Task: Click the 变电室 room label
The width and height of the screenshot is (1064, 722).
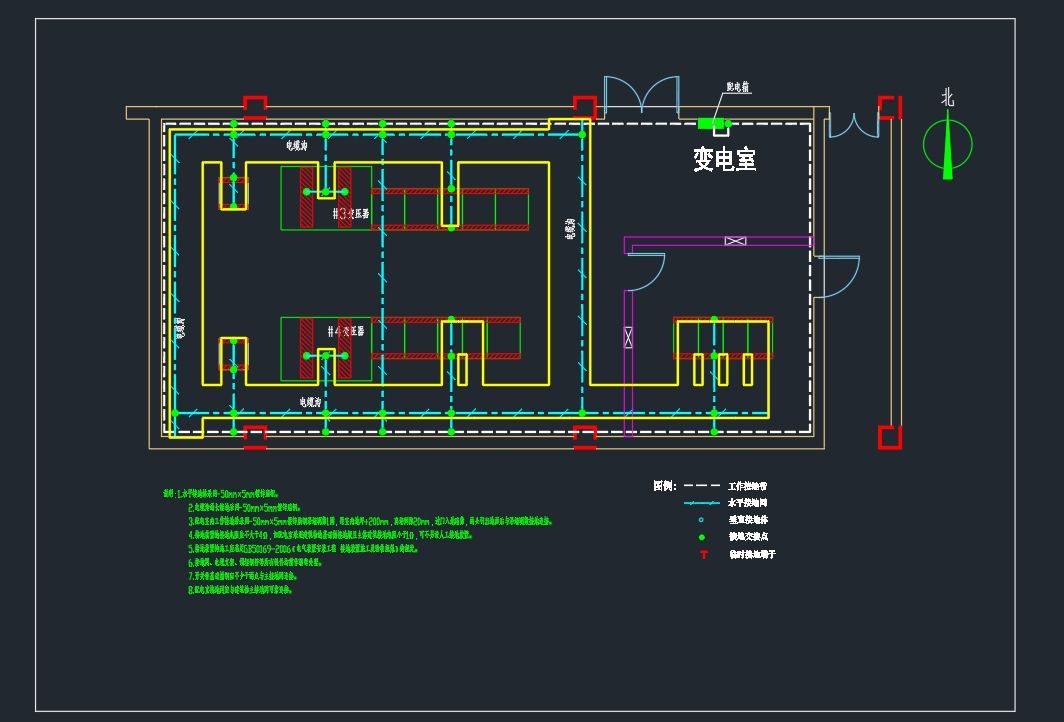Action: point(724,159)
